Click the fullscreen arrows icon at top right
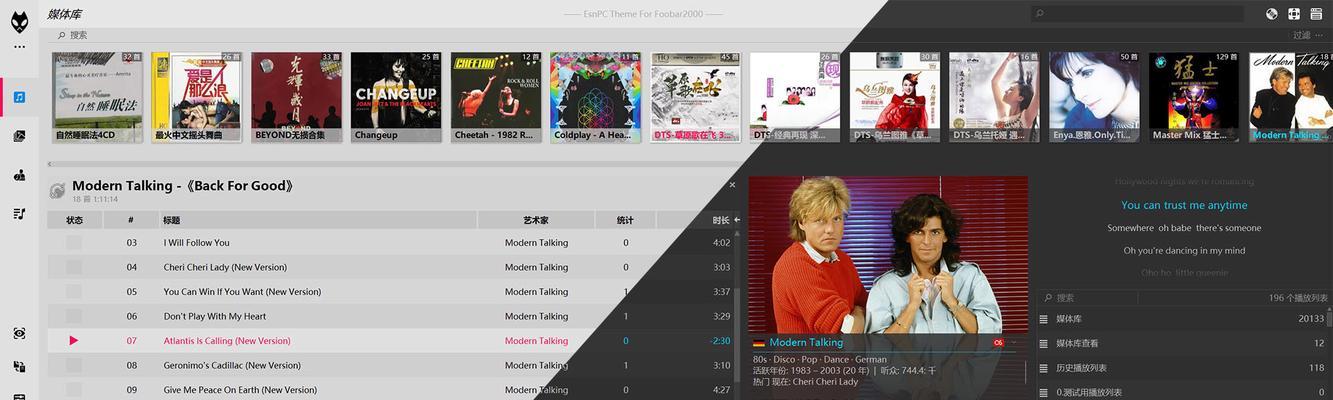The image size is (1333, 400). coord(1294,14)
